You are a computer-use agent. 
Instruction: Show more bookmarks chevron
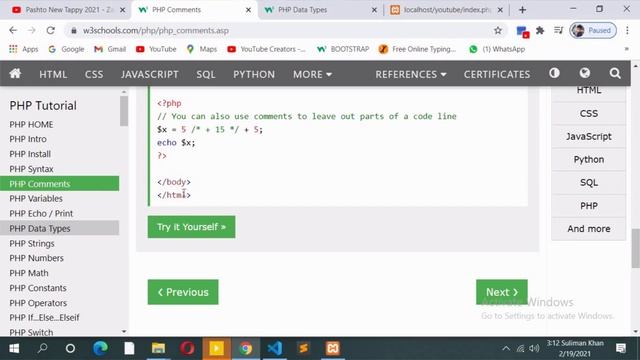coord(627,49)
